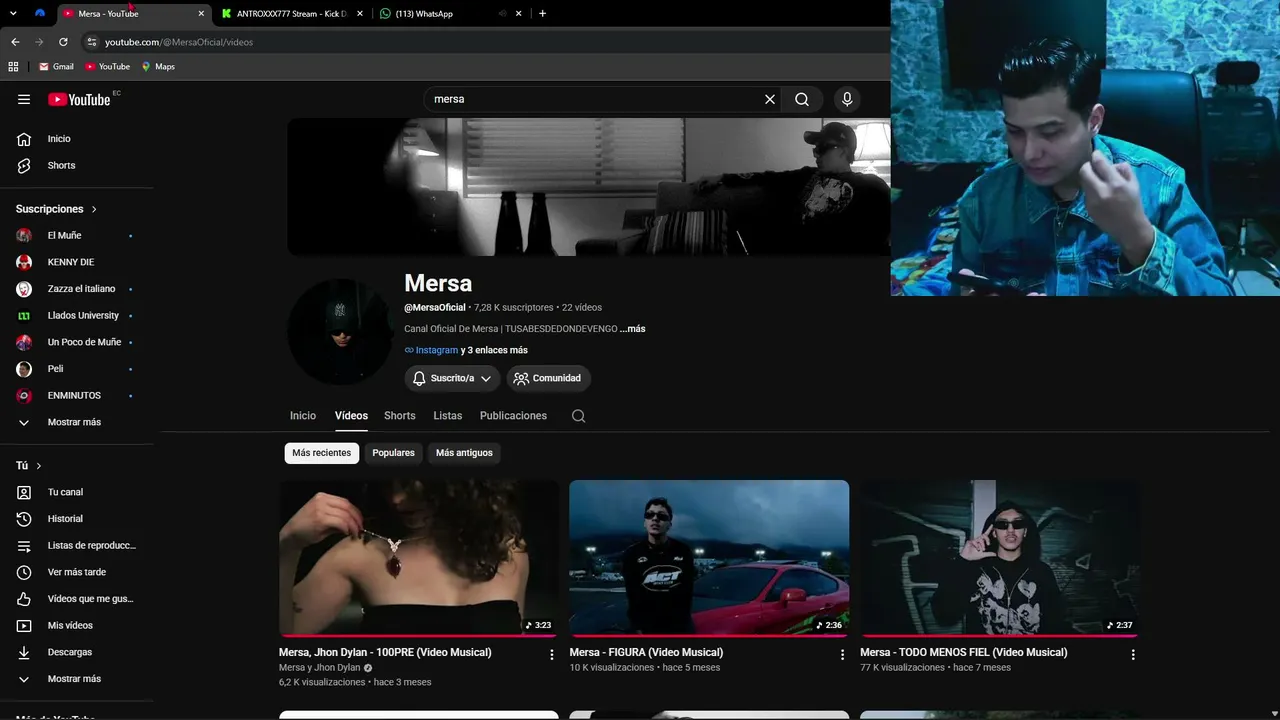The width and height of the screenshot is (1280, 720).
Task: Open Videos que me gustan playlist
Action: point(77,599)
